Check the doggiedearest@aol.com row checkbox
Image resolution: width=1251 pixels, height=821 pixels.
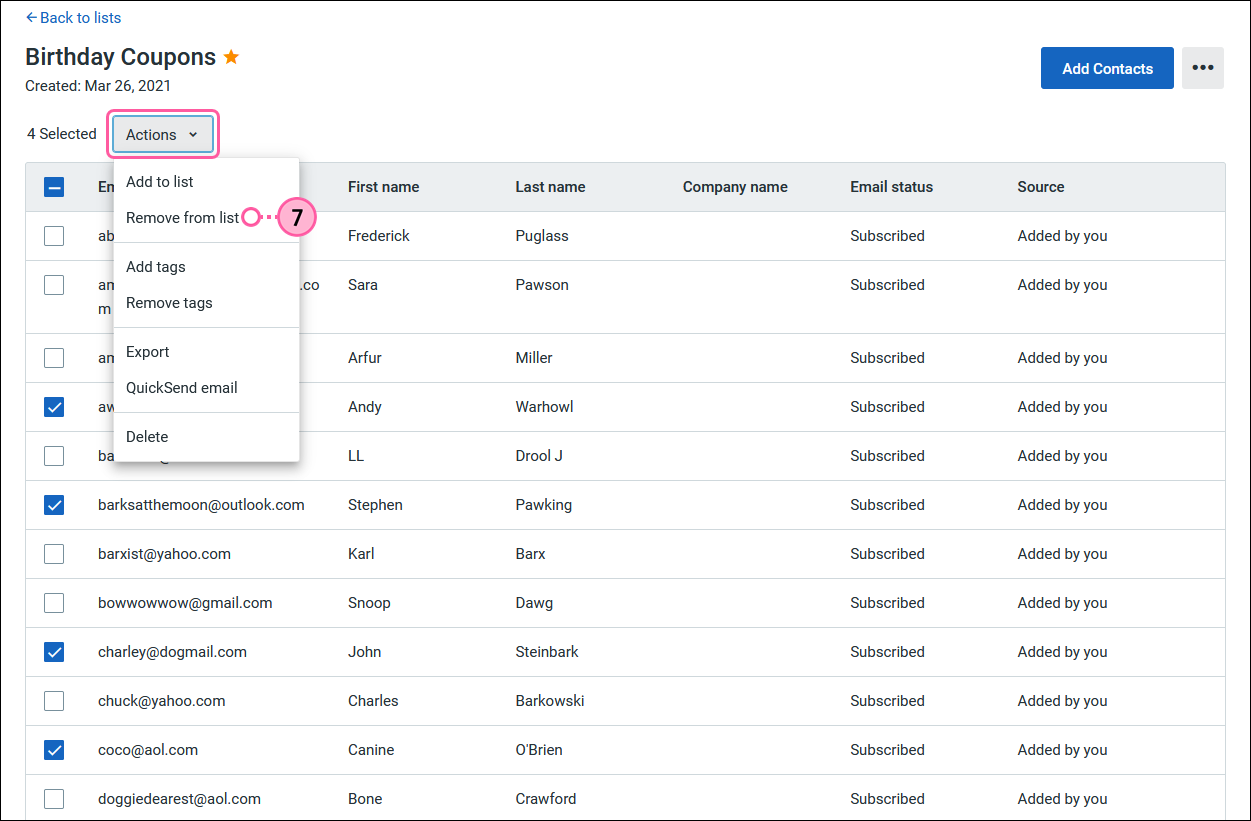tap(54, 799)
